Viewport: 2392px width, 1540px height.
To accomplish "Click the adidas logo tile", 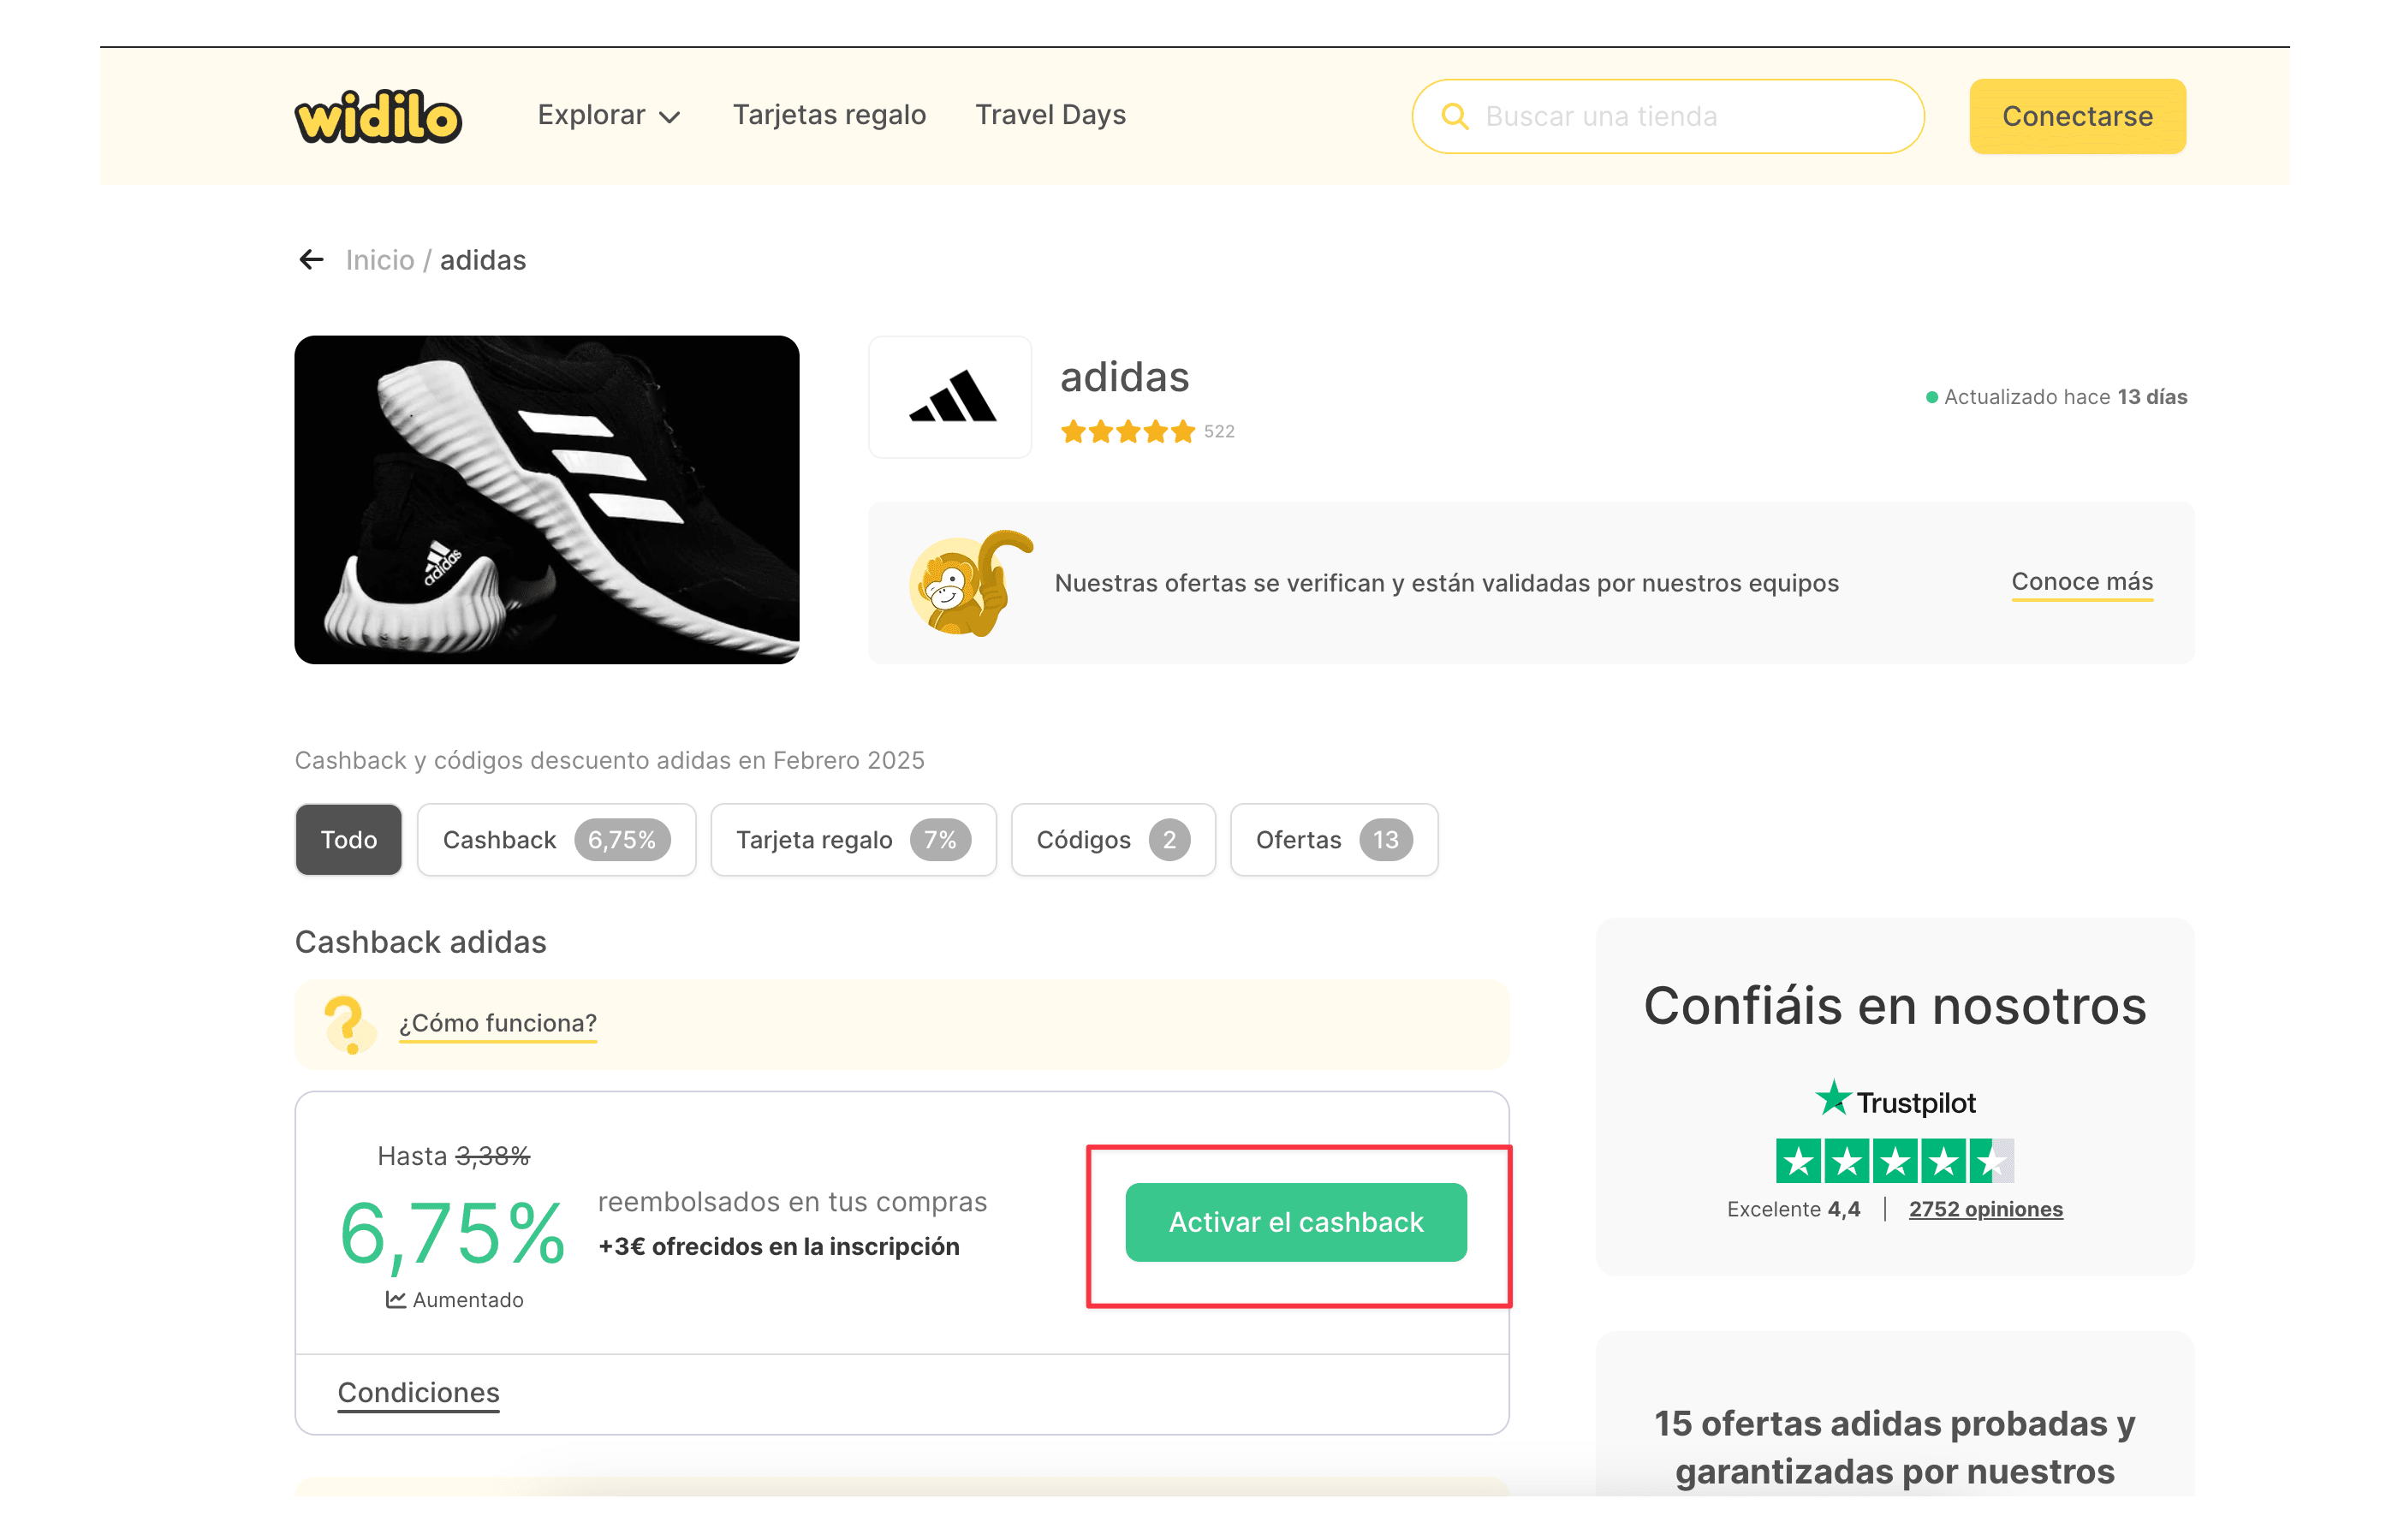I will (x=950, y=397).
